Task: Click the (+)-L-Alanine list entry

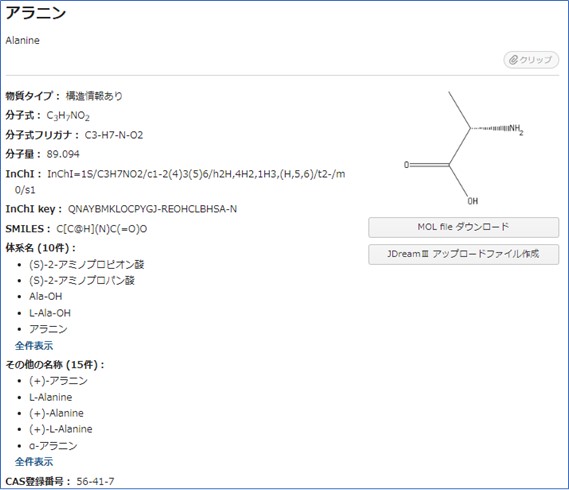Action: point(61,429)
